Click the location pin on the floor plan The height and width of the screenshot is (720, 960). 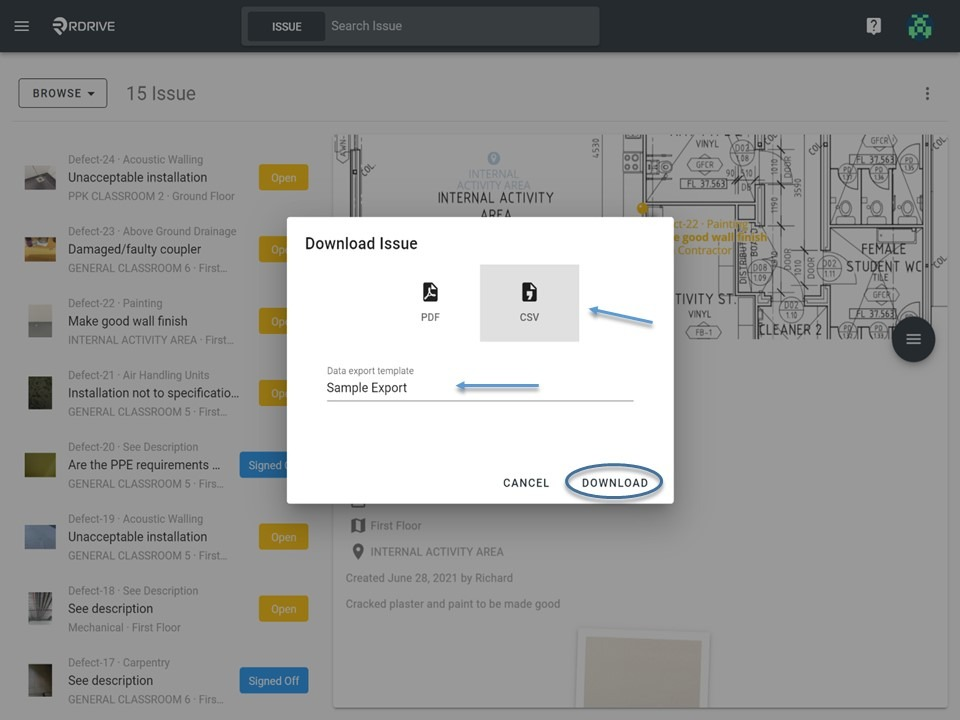point(493,159)
